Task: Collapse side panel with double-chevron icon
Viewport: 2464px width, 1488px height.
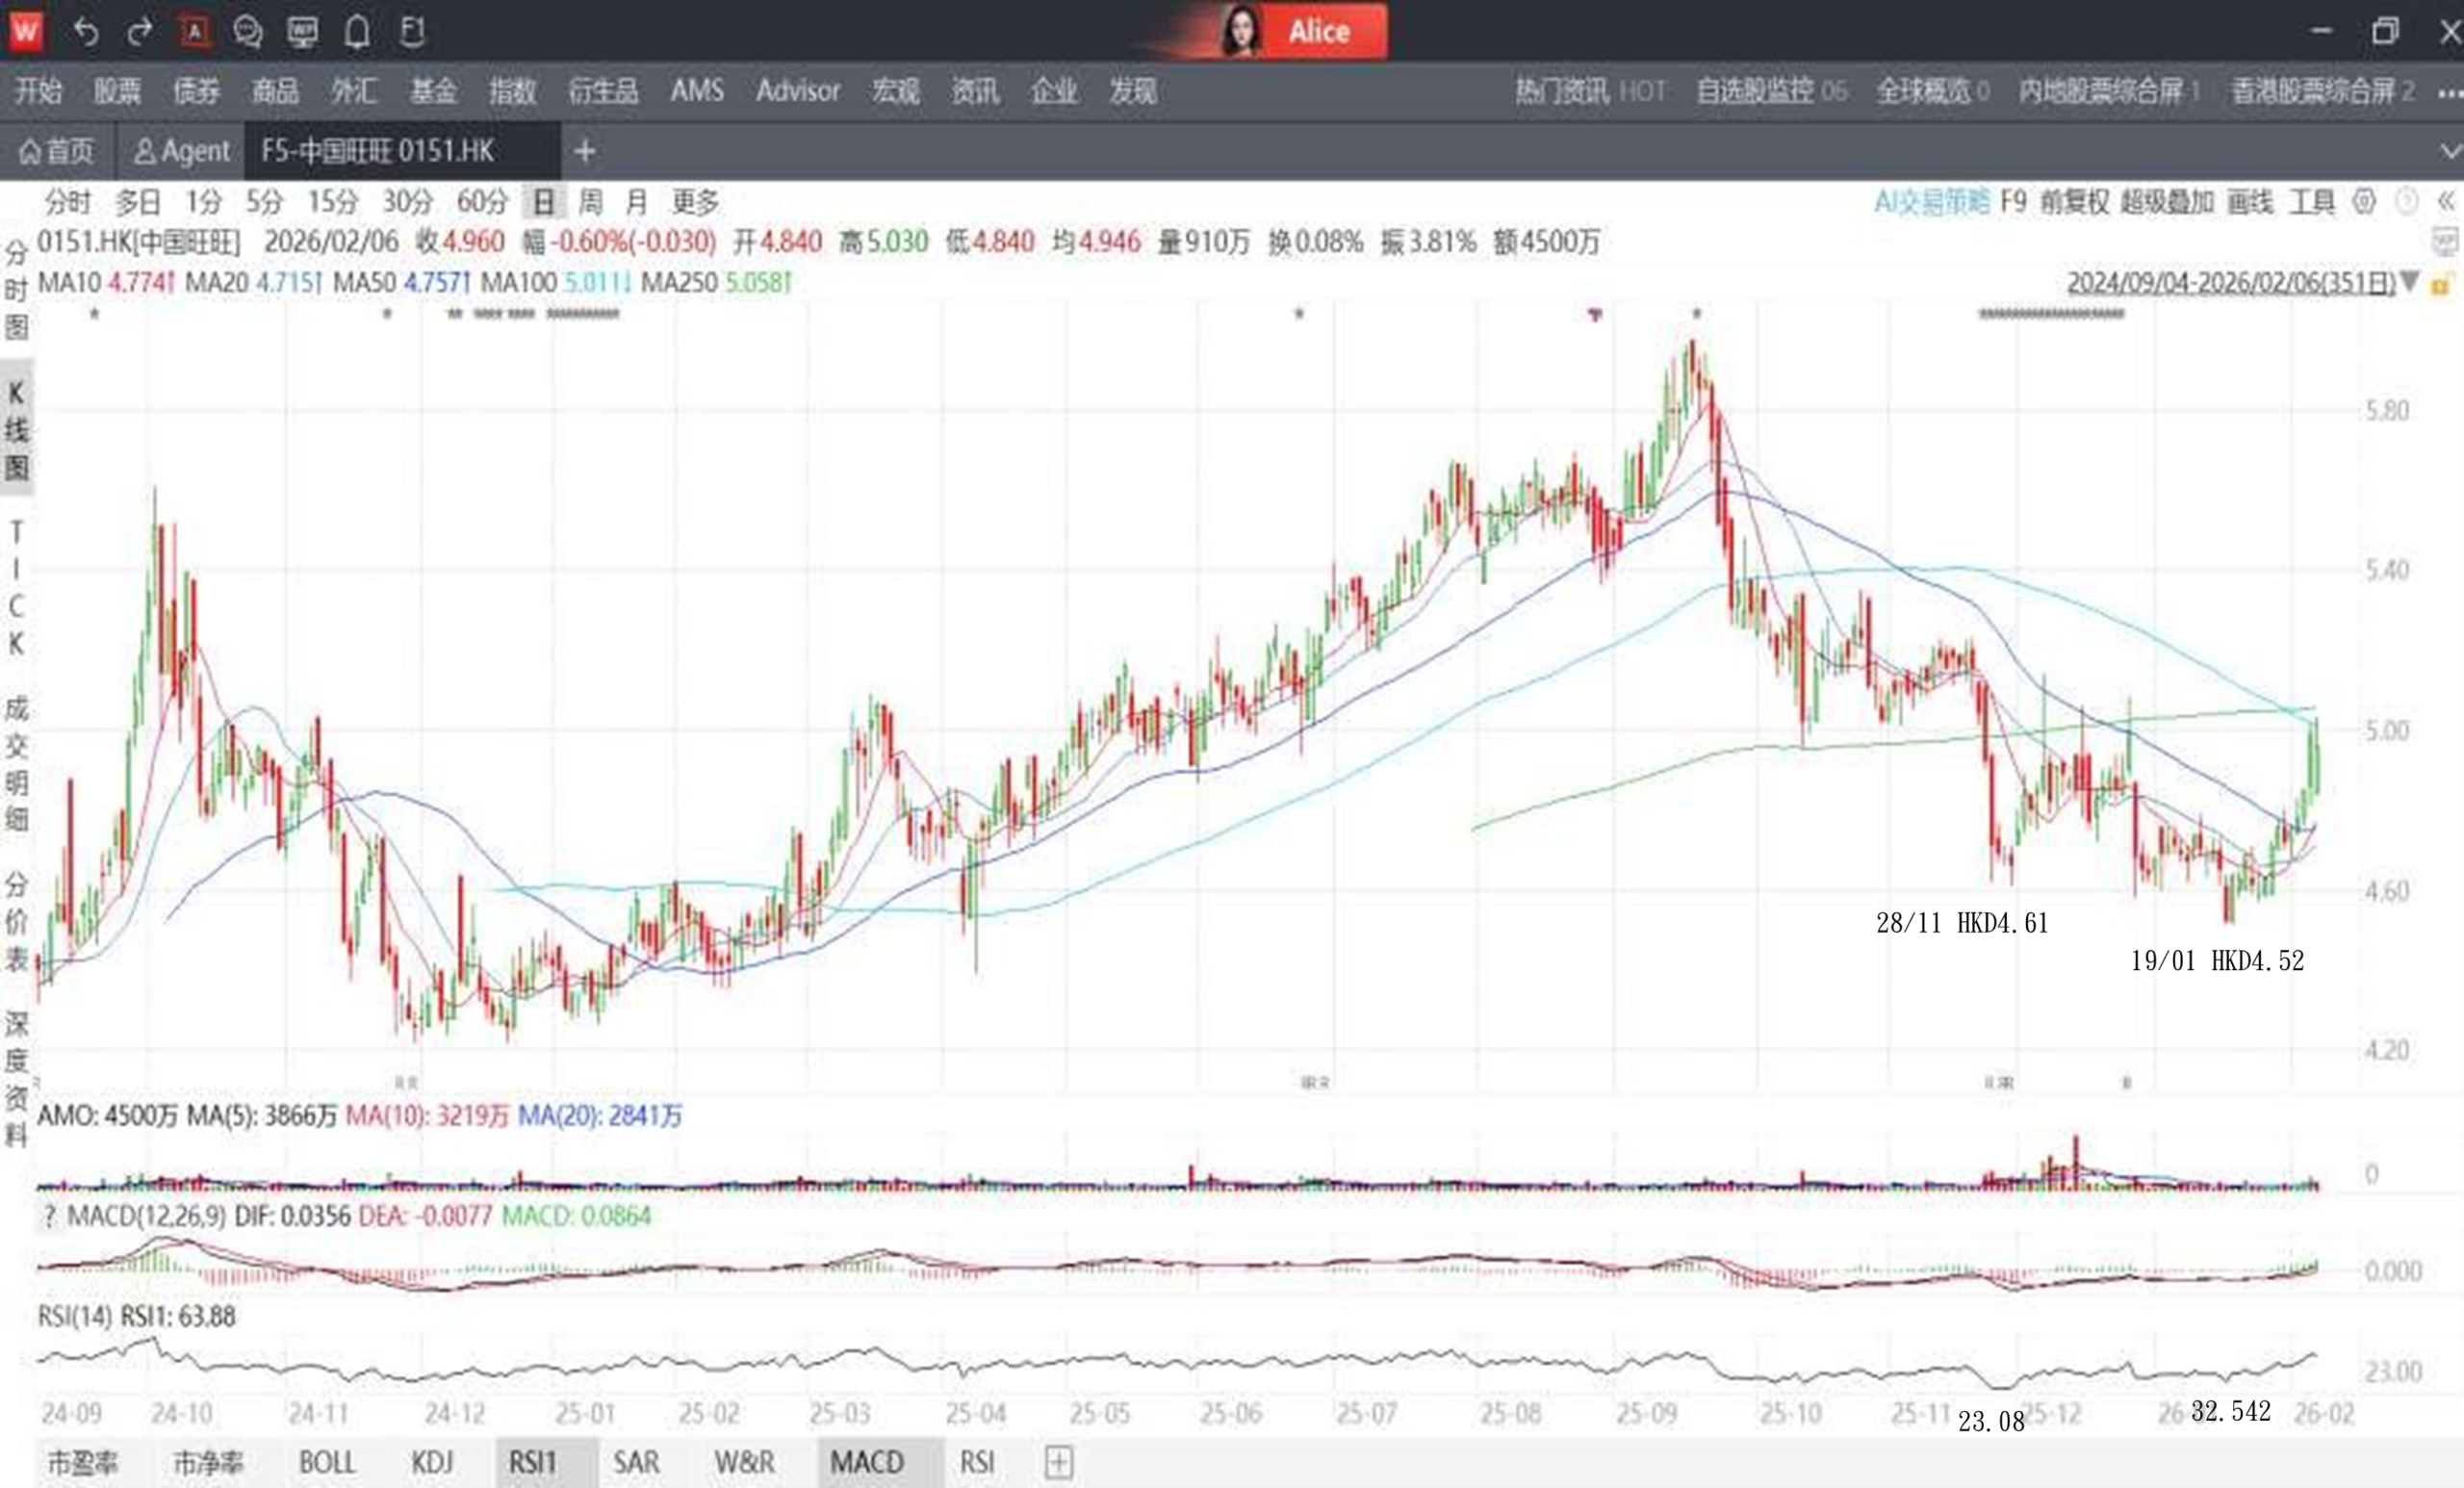Action: tap(2446, 202)
